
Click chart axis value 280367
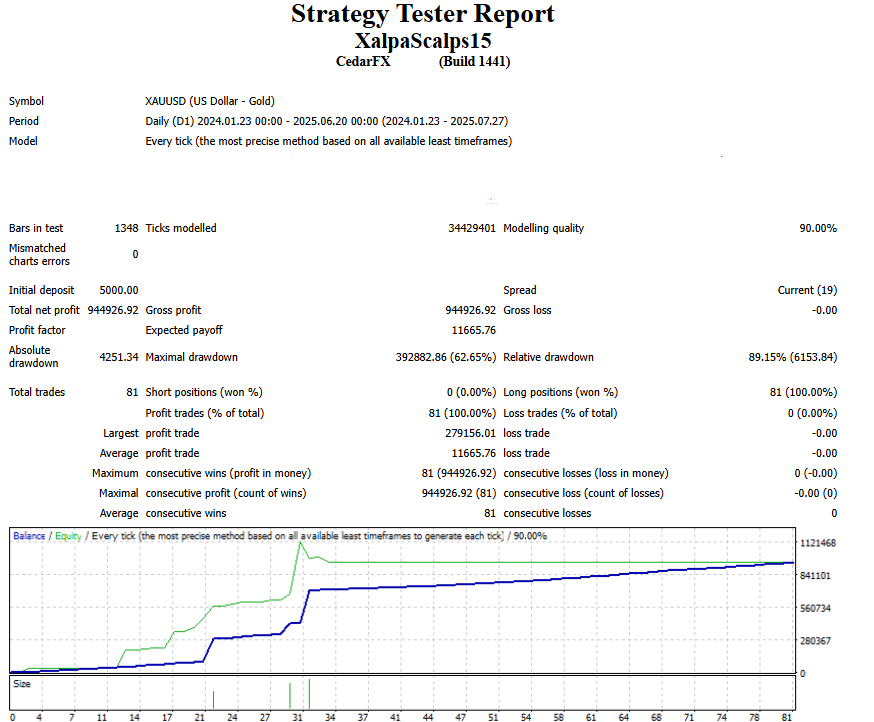coord(815,641)
